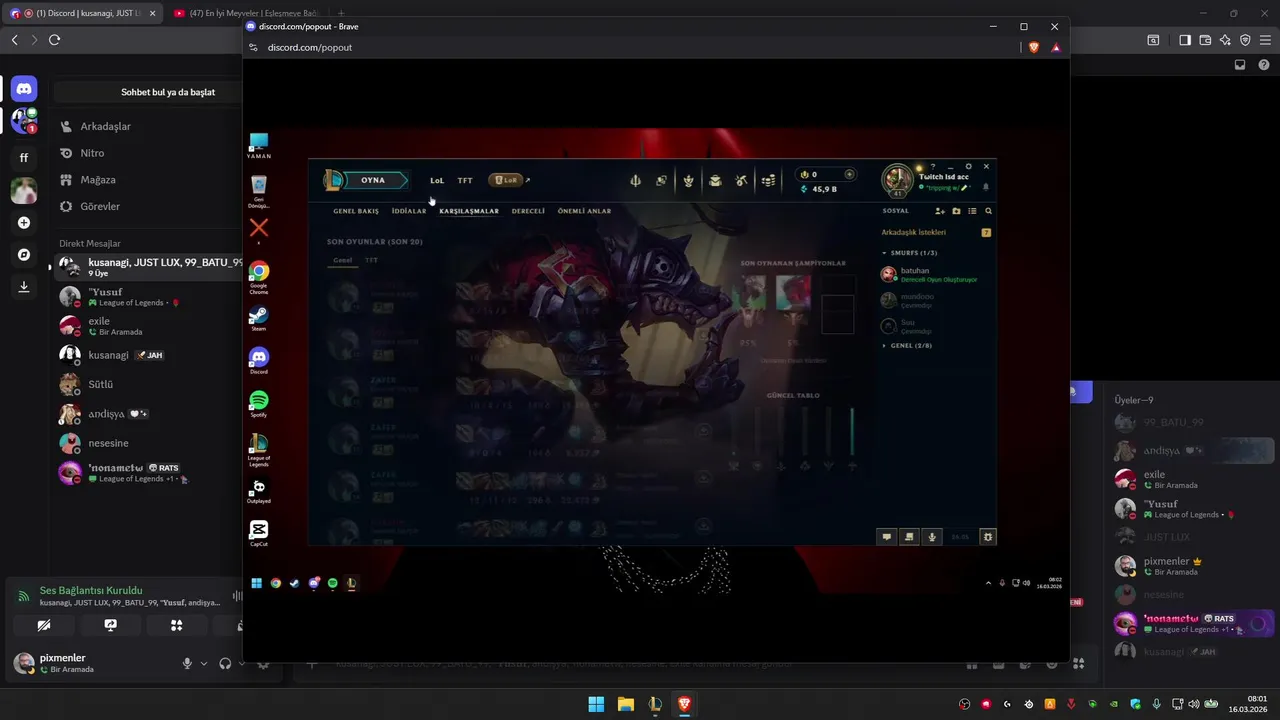Viewport: 1280px width, 720px height.
Task: Toggle camera in Discord voice panel
Action: (44, 625)
